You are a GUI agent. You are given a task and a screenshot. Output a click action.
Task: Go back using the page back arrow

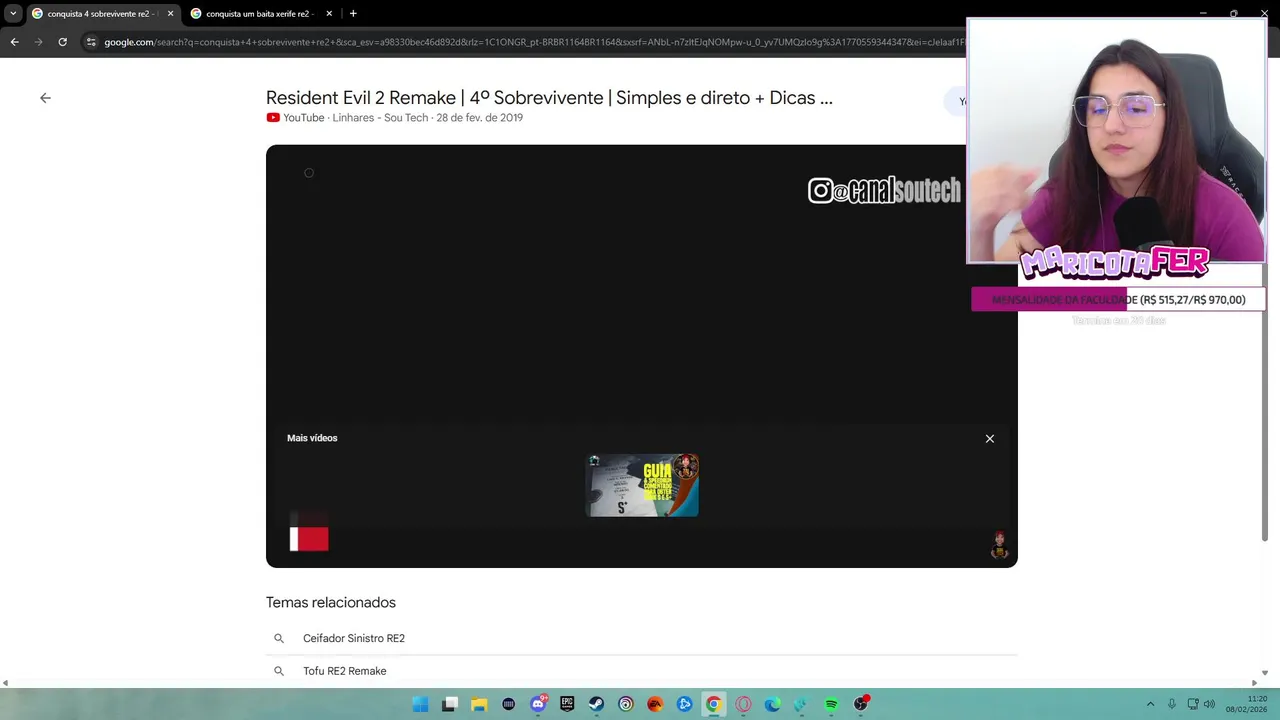click(x=45, y=98)
